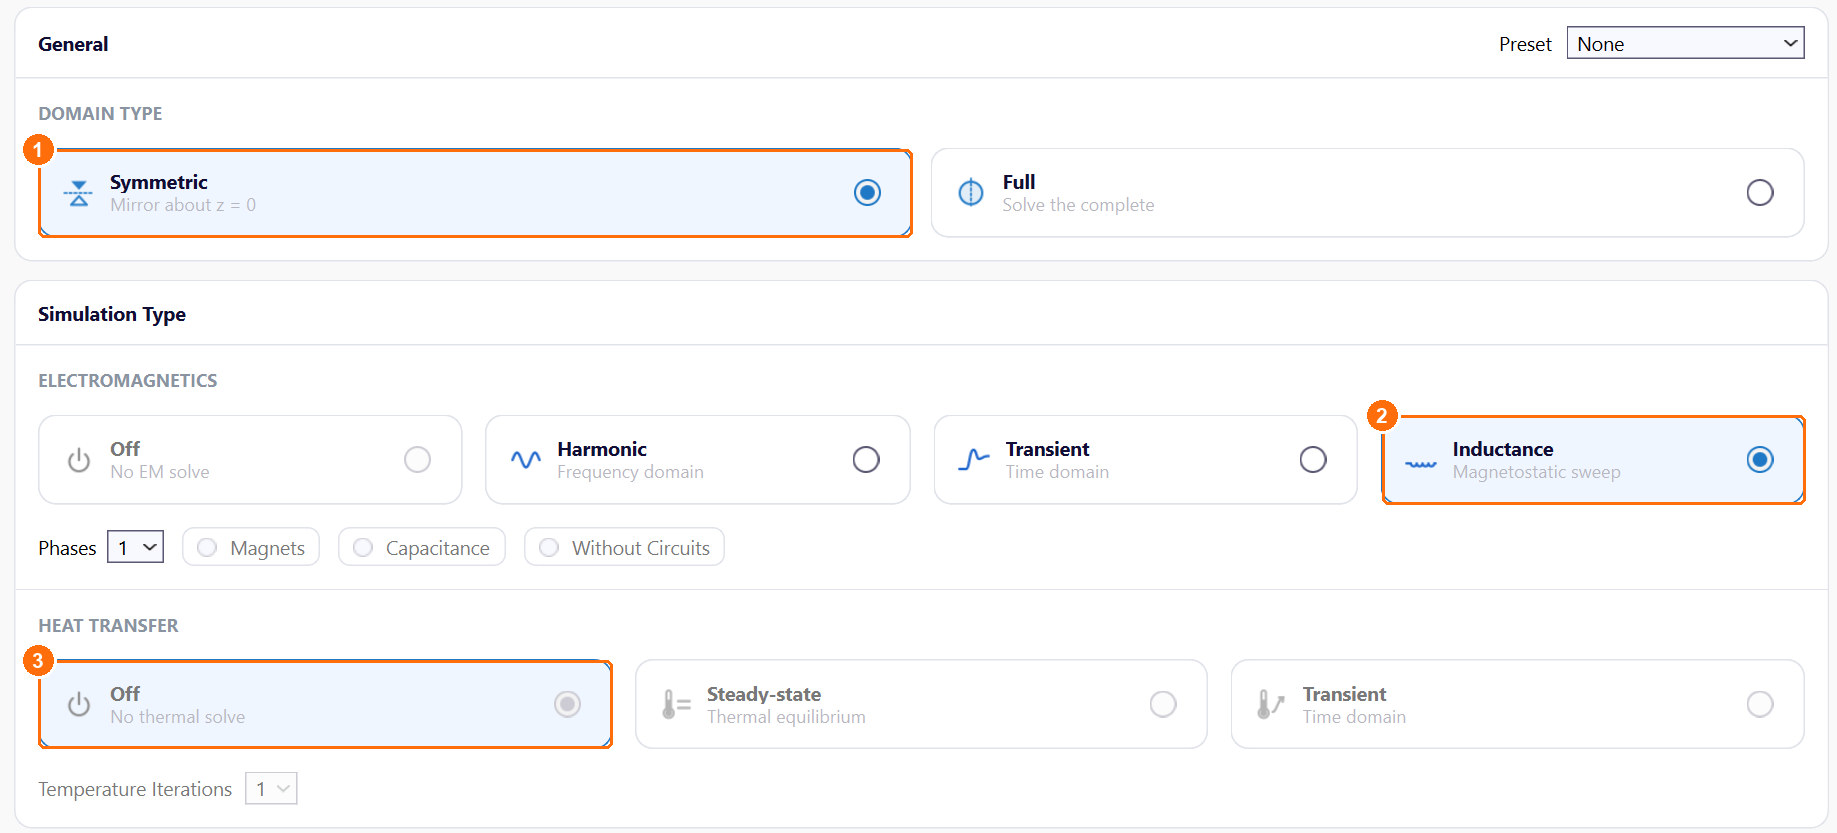
Task: Click the "Mirror about z = 0" text
Action: [183, 205]
